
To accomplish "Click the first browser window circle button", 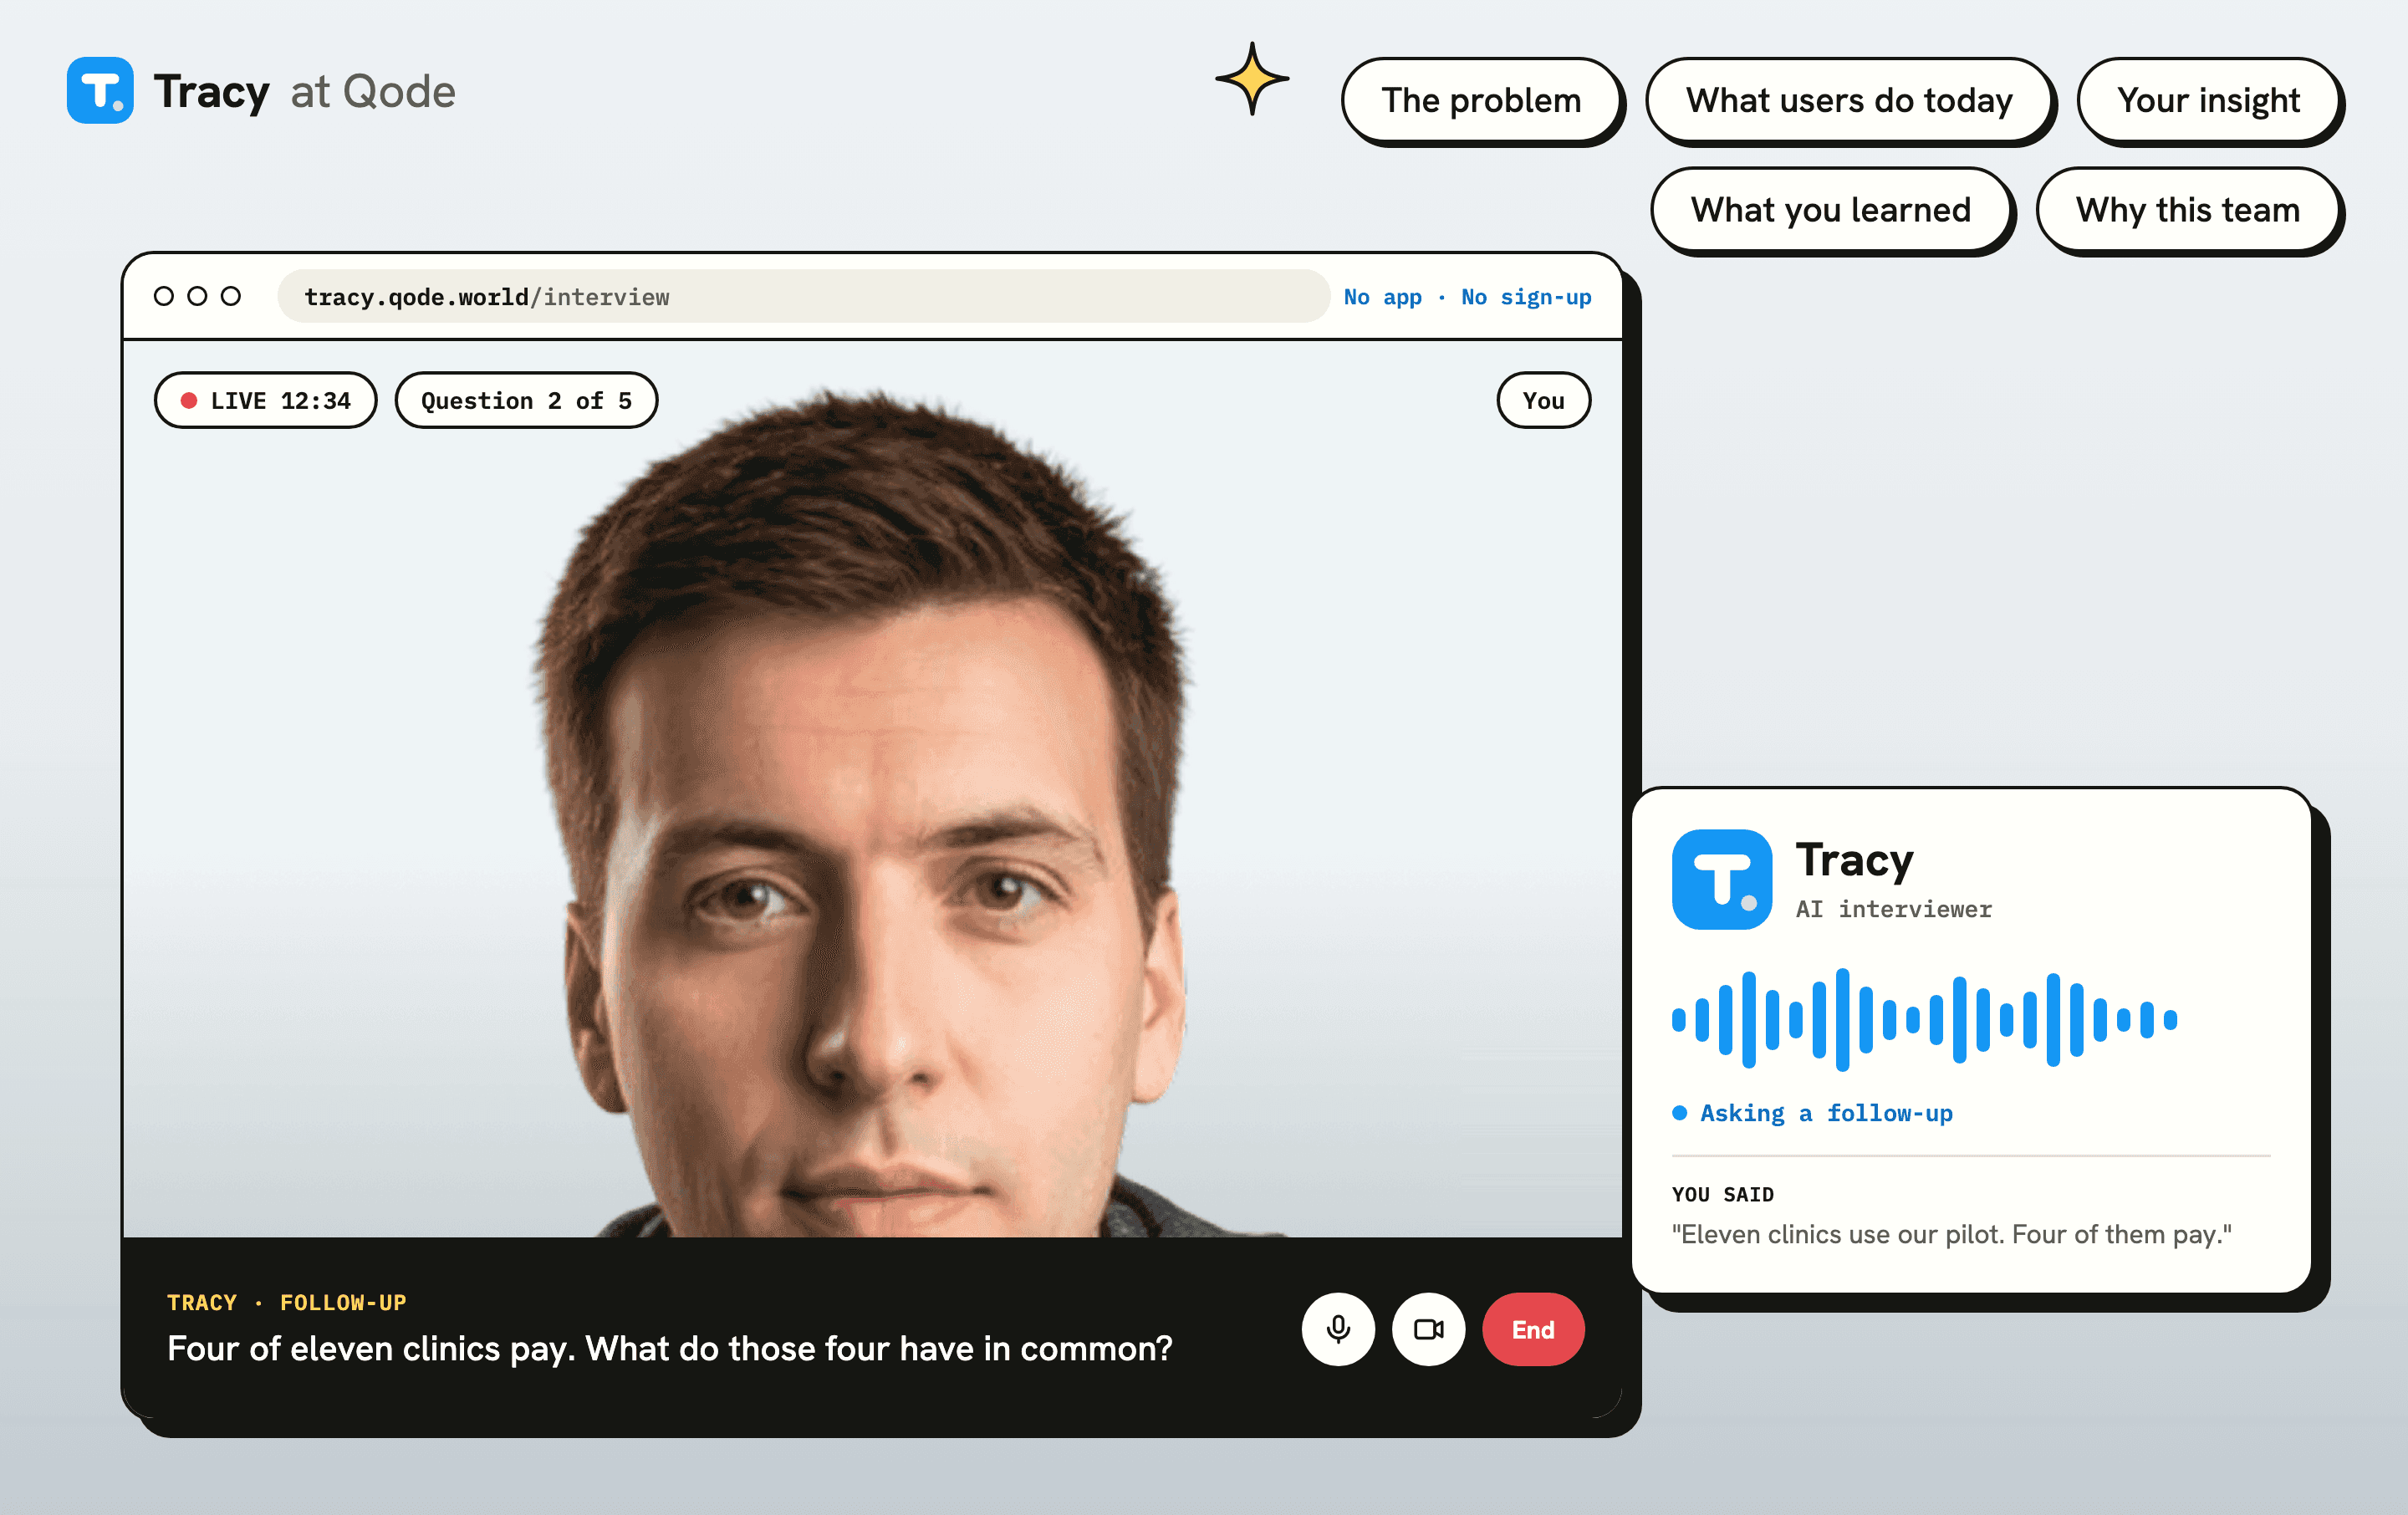I will coord(164,296).
